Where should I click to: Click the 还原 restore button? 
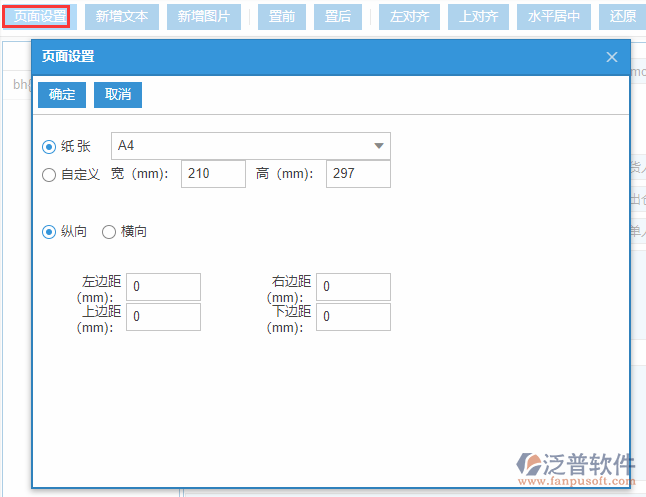pos(622,16)
